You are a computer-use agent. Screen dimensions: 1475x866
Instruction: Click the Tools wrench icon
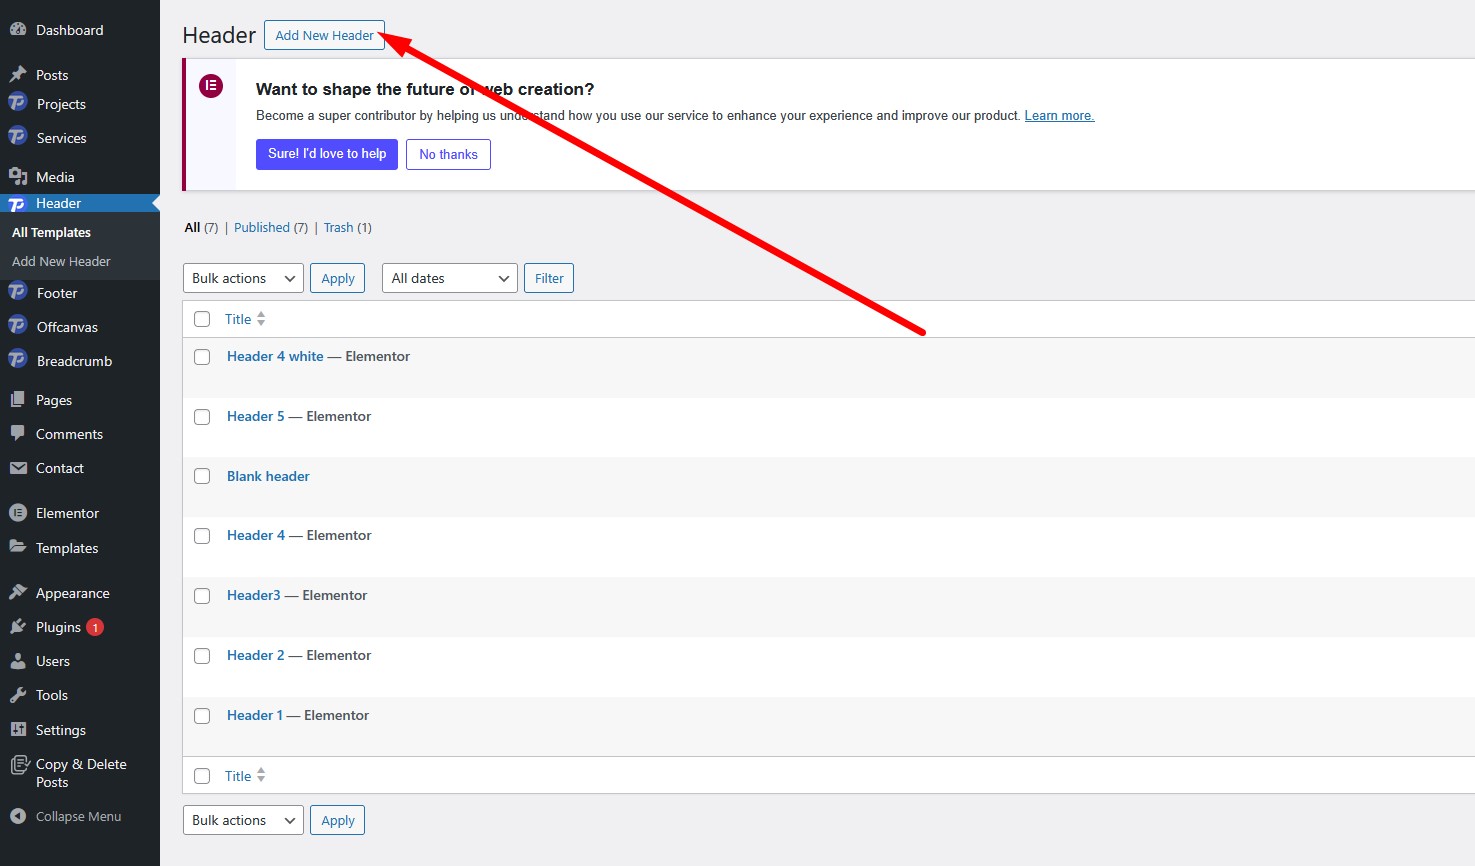tap(17, 695)
